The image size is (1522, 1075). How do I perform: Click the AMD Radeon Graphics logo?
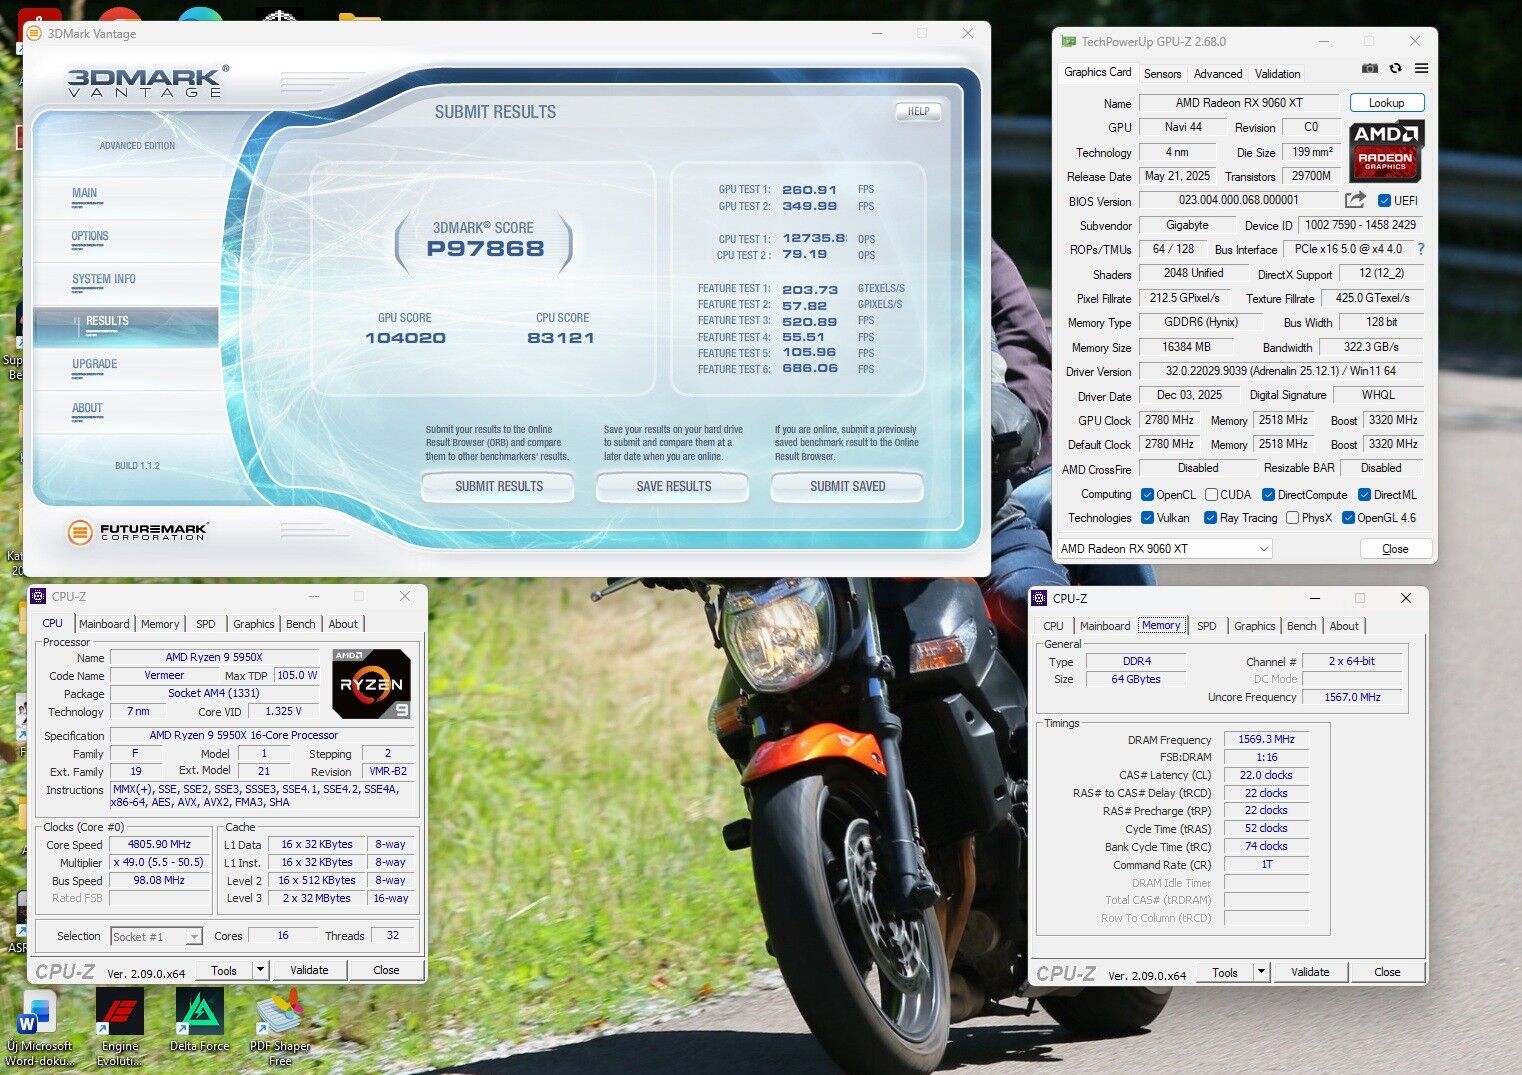(1386, 152)
